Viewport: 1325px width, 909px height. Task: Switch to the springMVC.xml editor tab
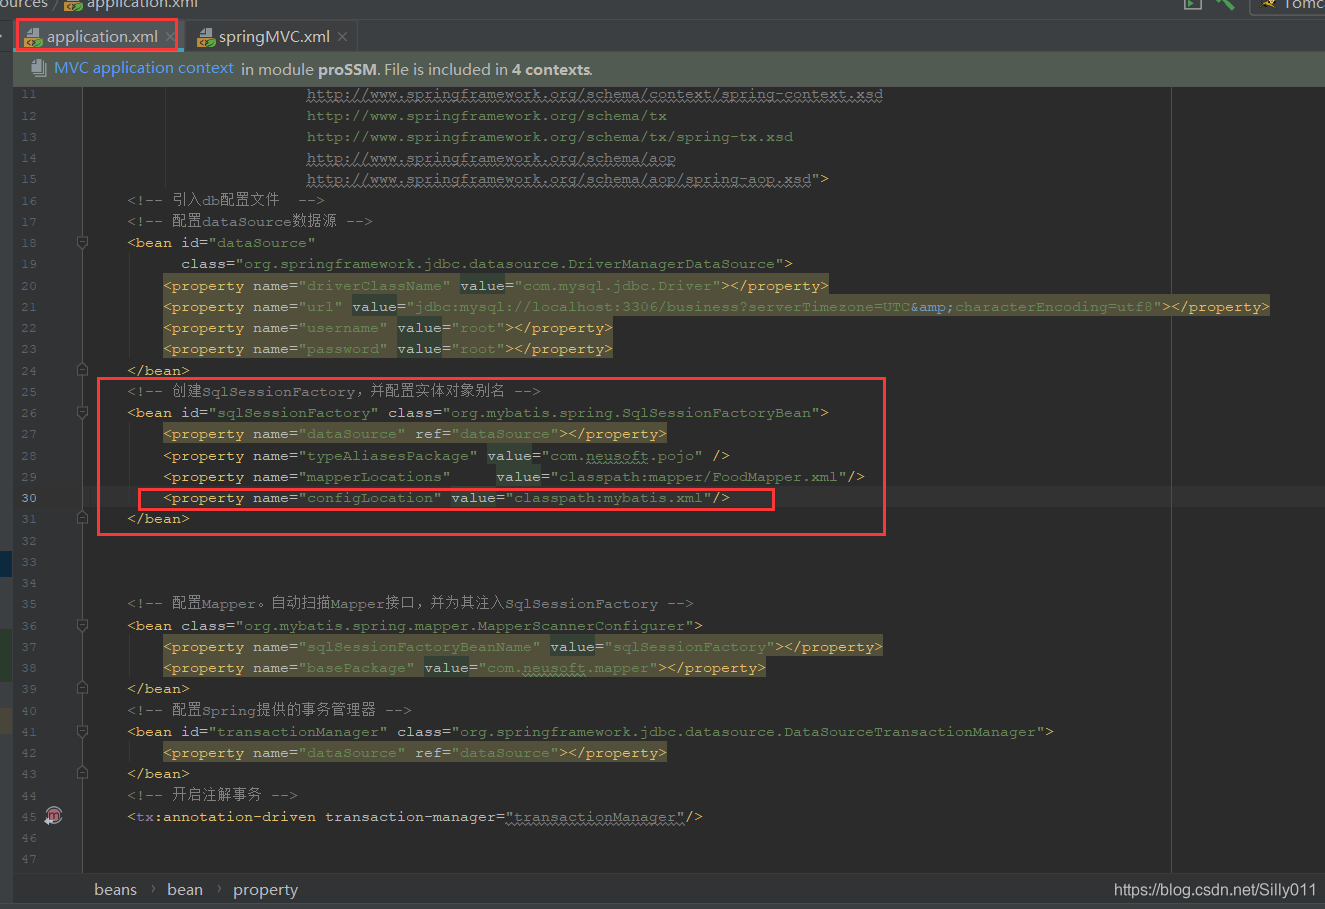coord(274,37)
